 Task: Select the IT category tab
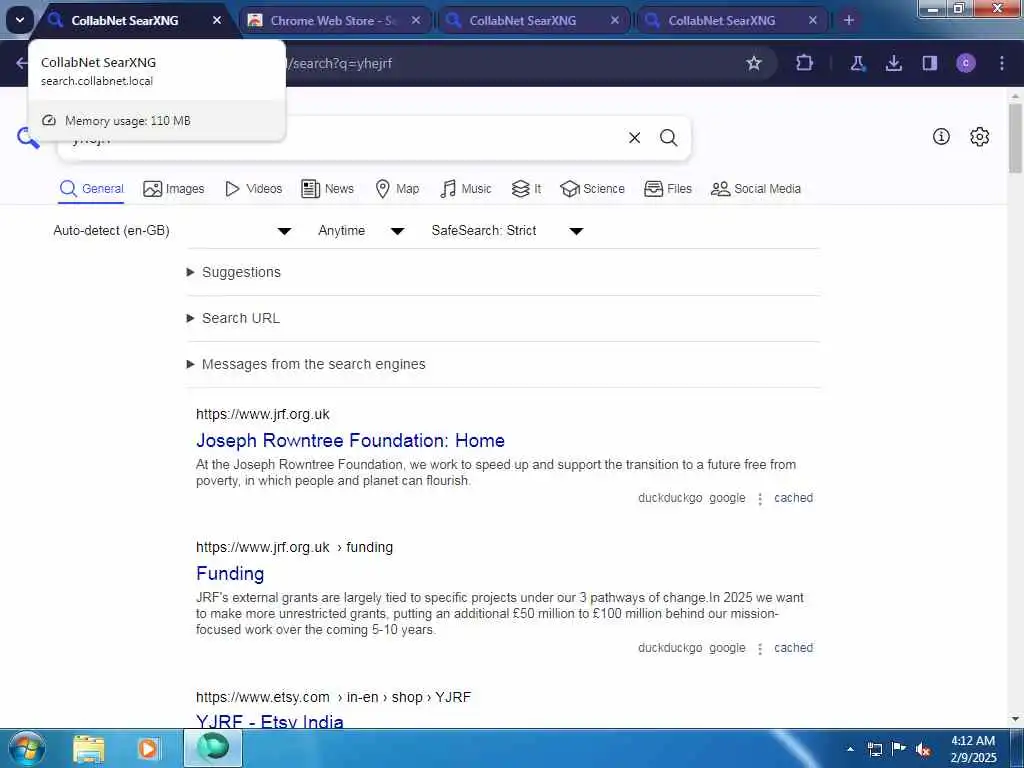(526, 189)
